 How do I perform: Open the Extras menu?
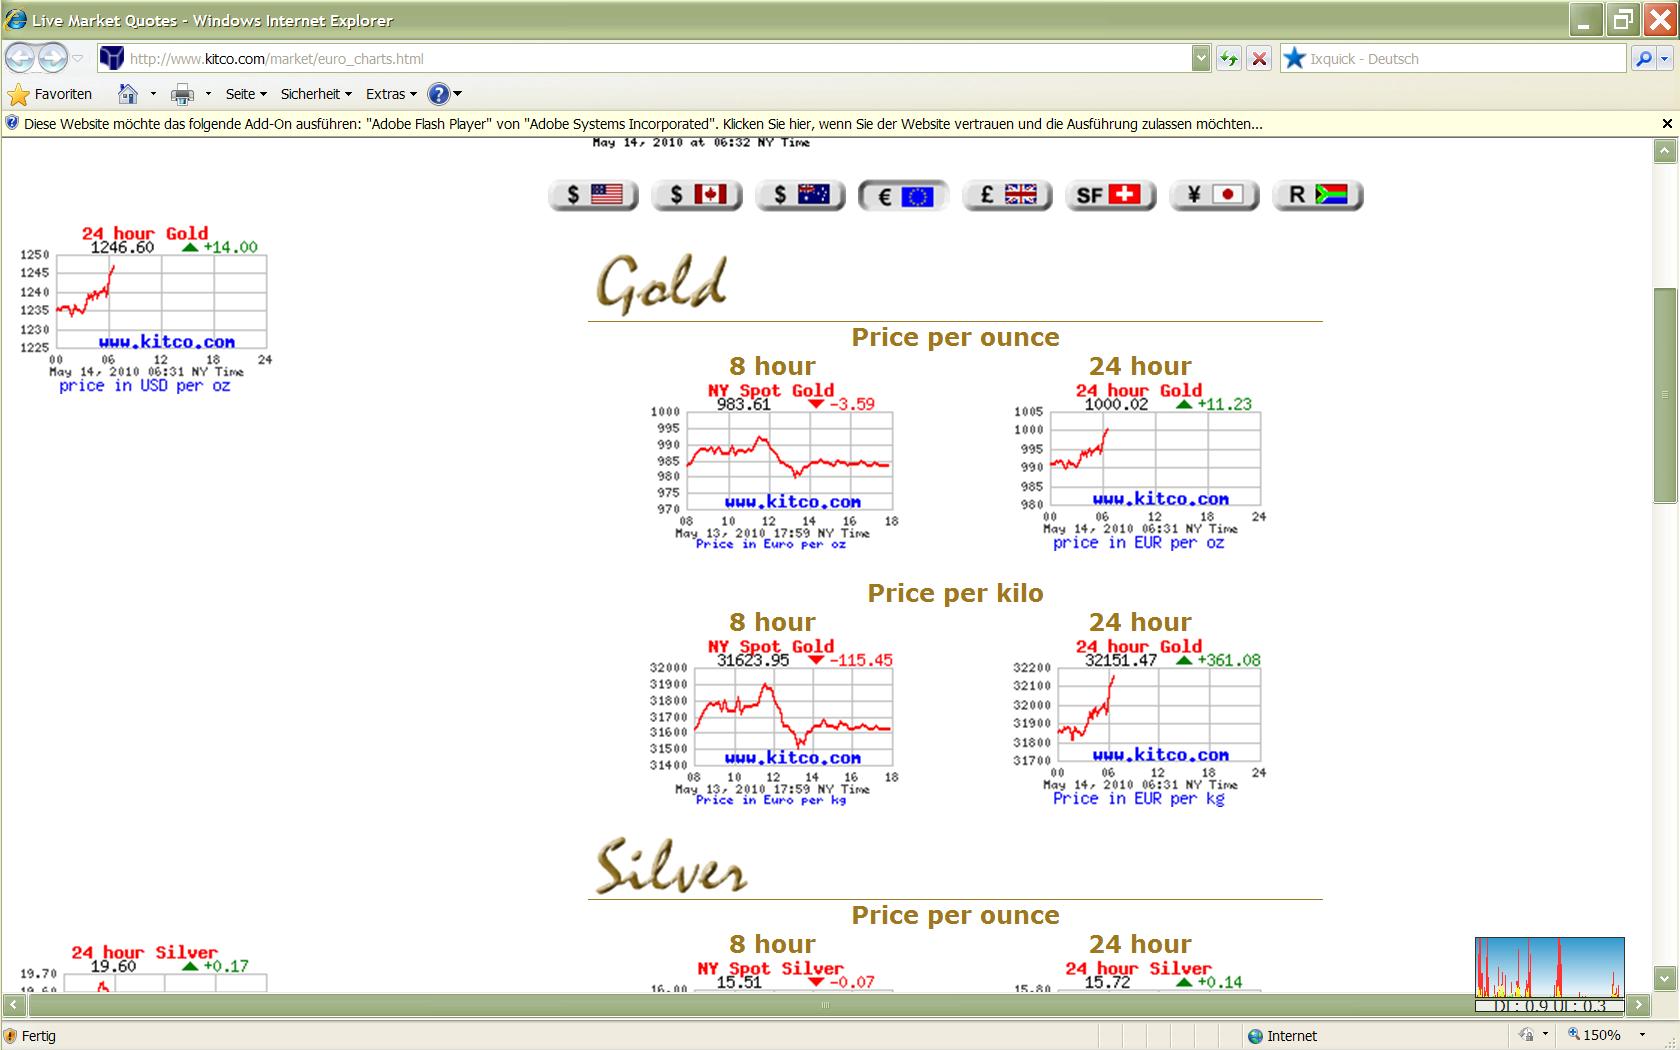tap(391, 94)
